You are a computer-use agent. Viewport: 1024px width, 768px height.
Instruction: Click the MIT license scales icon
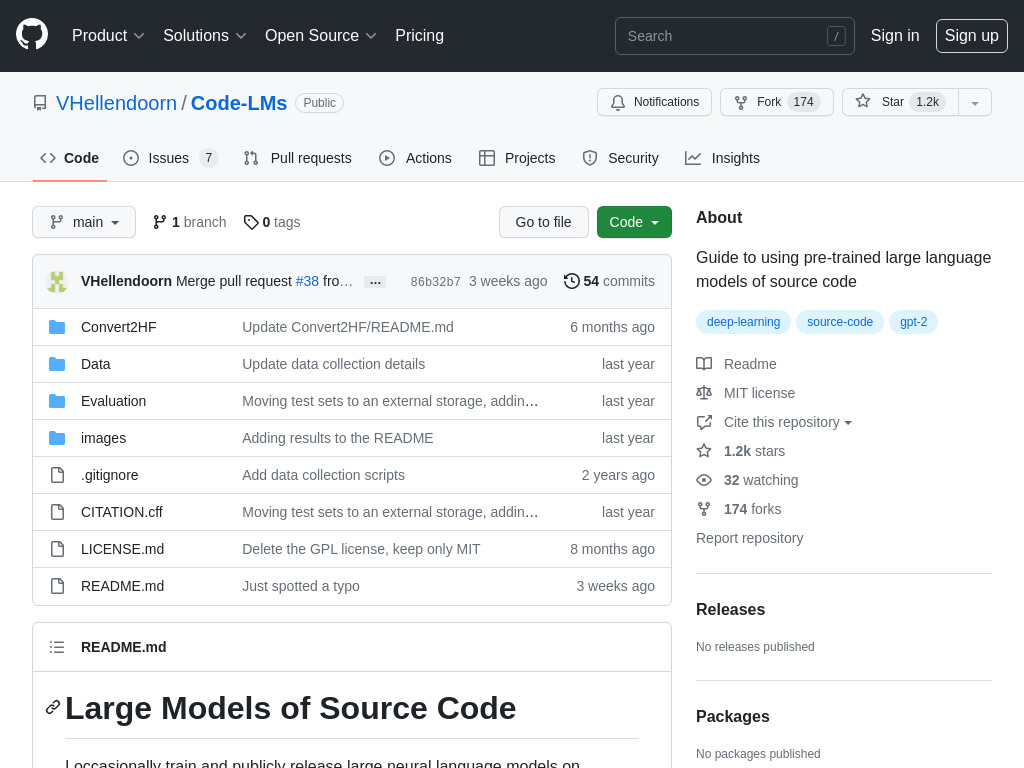click(x=704, y=393)
